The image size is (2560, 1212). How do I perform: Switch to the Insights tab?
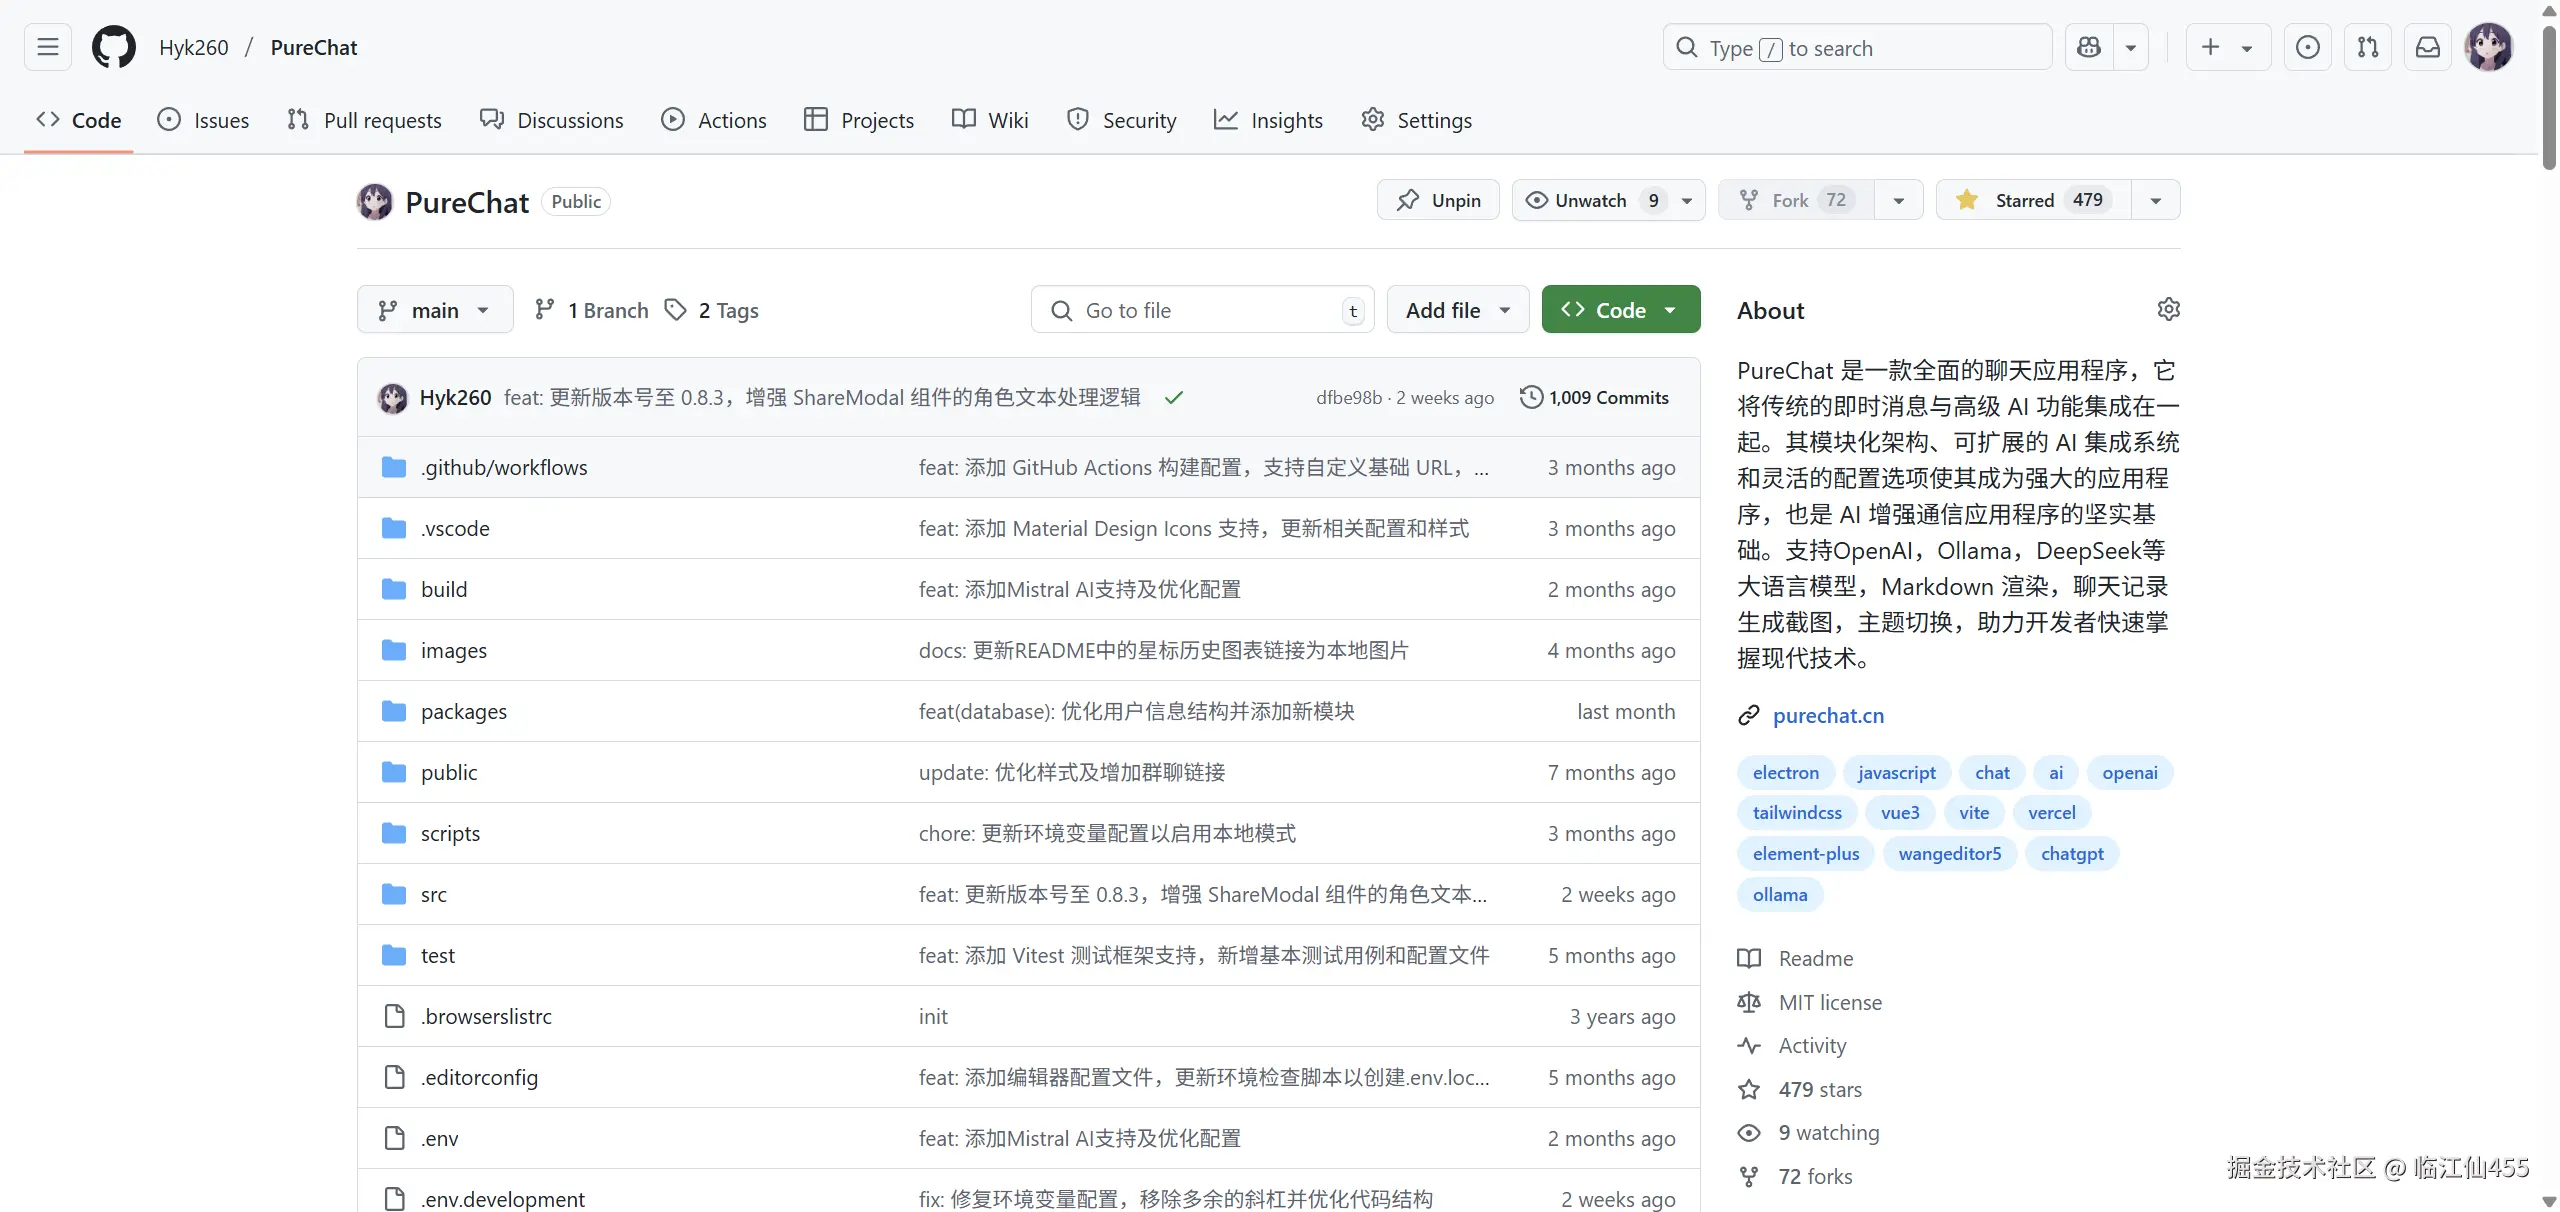tap(1268, 119)
